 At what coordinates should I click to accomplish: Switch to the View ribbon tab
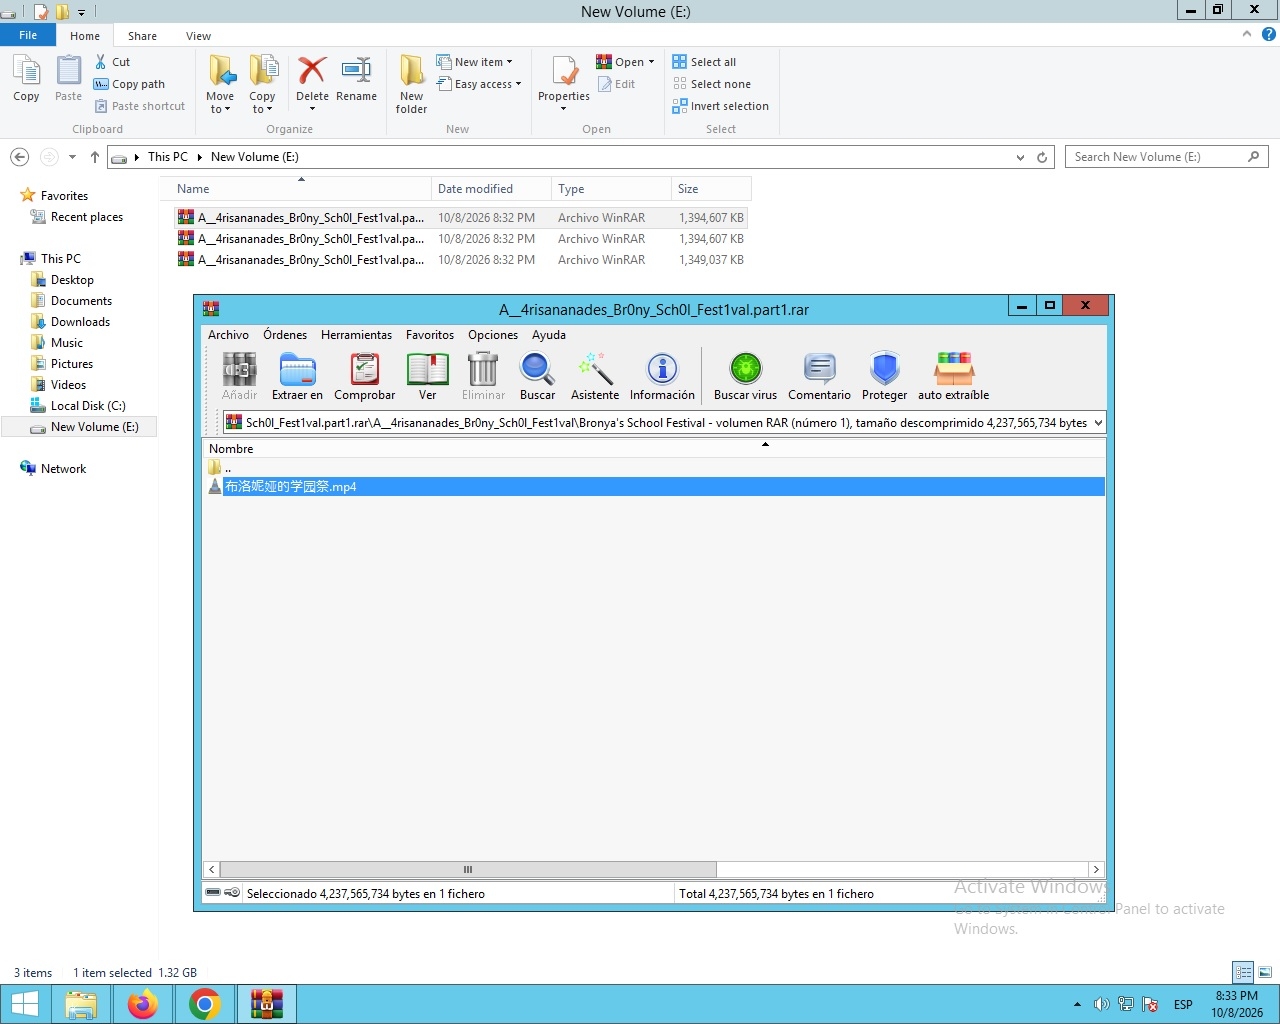coord(198,36)
